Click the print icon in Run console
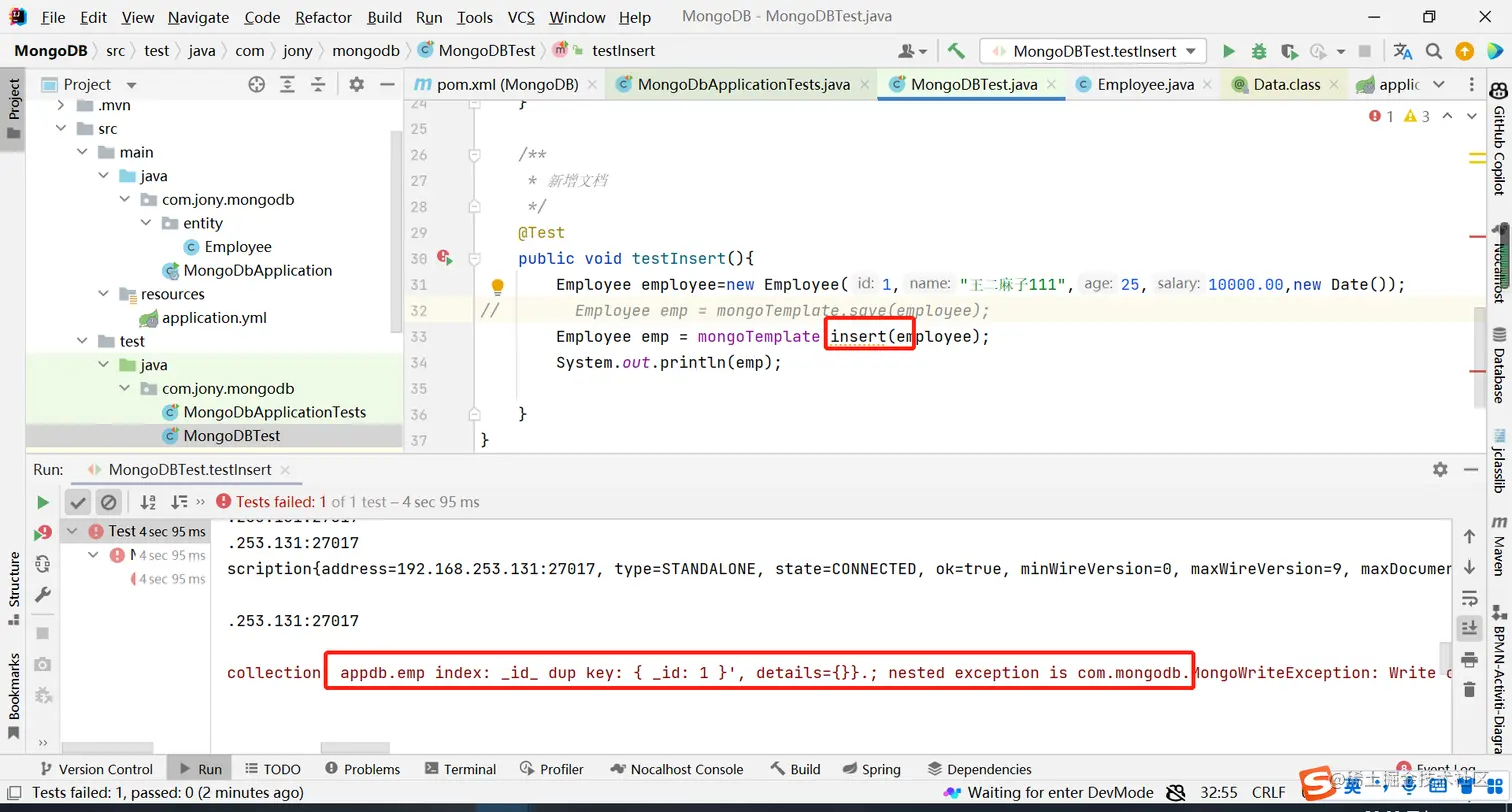 point(1469,659)
